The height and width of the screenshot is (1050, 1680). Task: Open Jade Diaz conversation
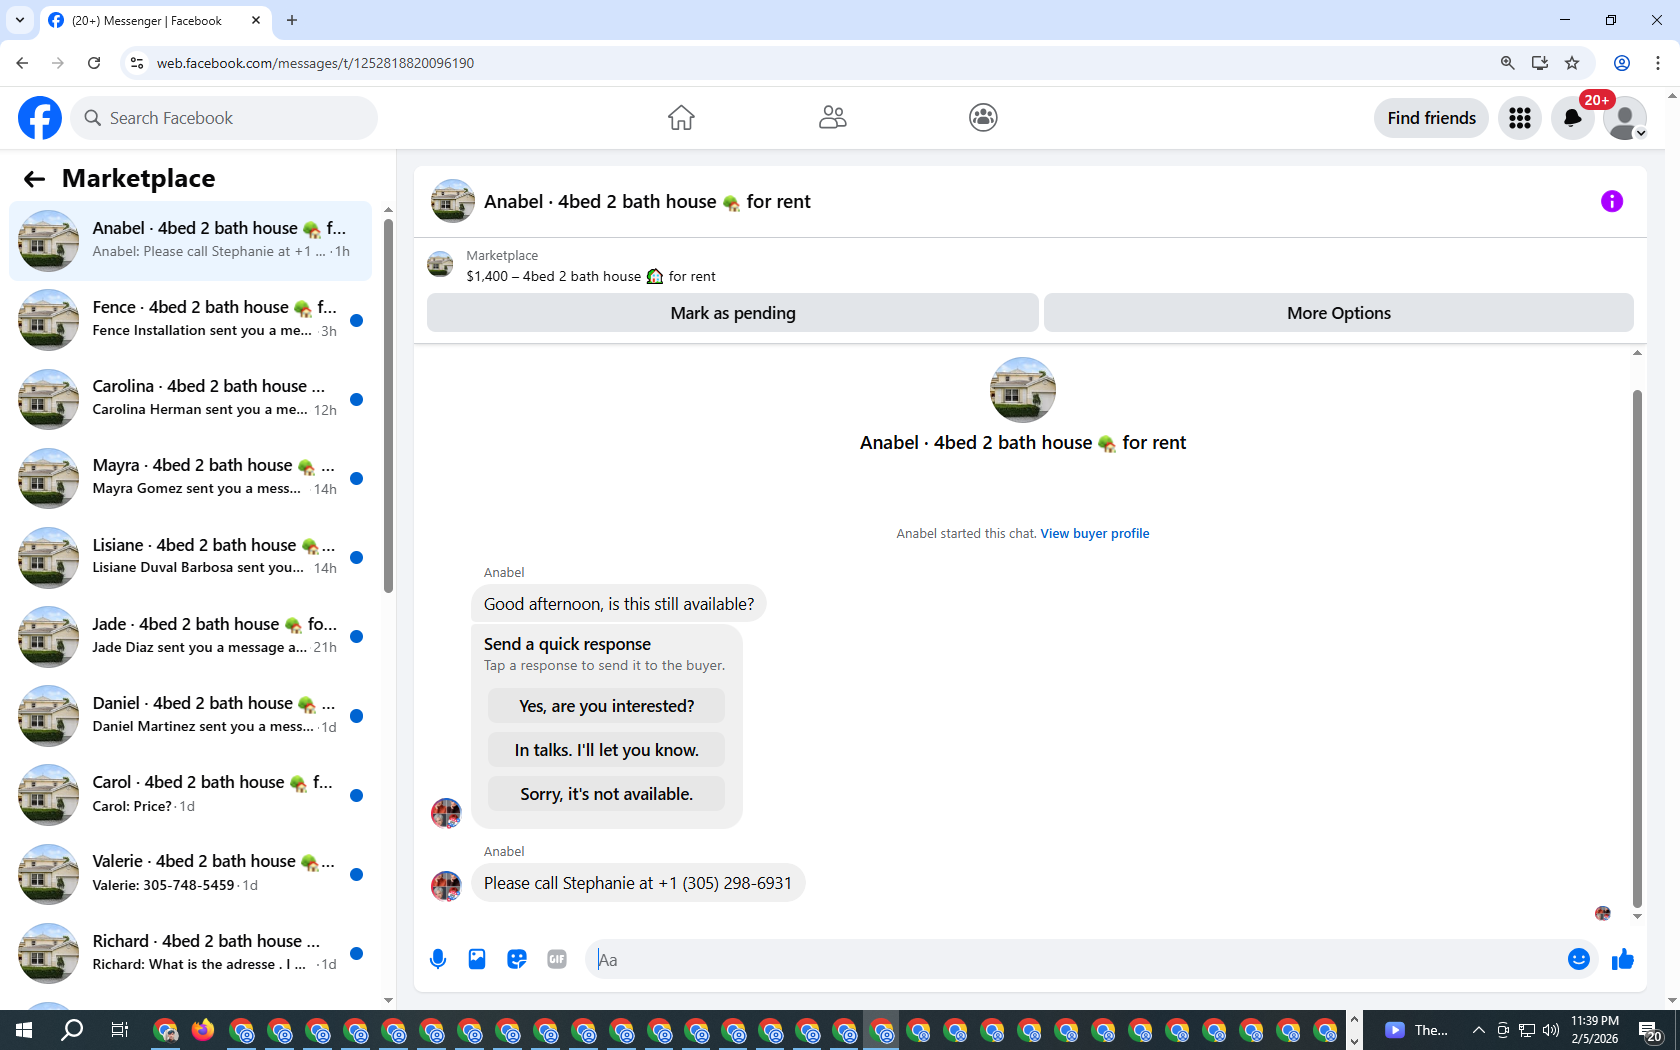[x=190, y=637]
